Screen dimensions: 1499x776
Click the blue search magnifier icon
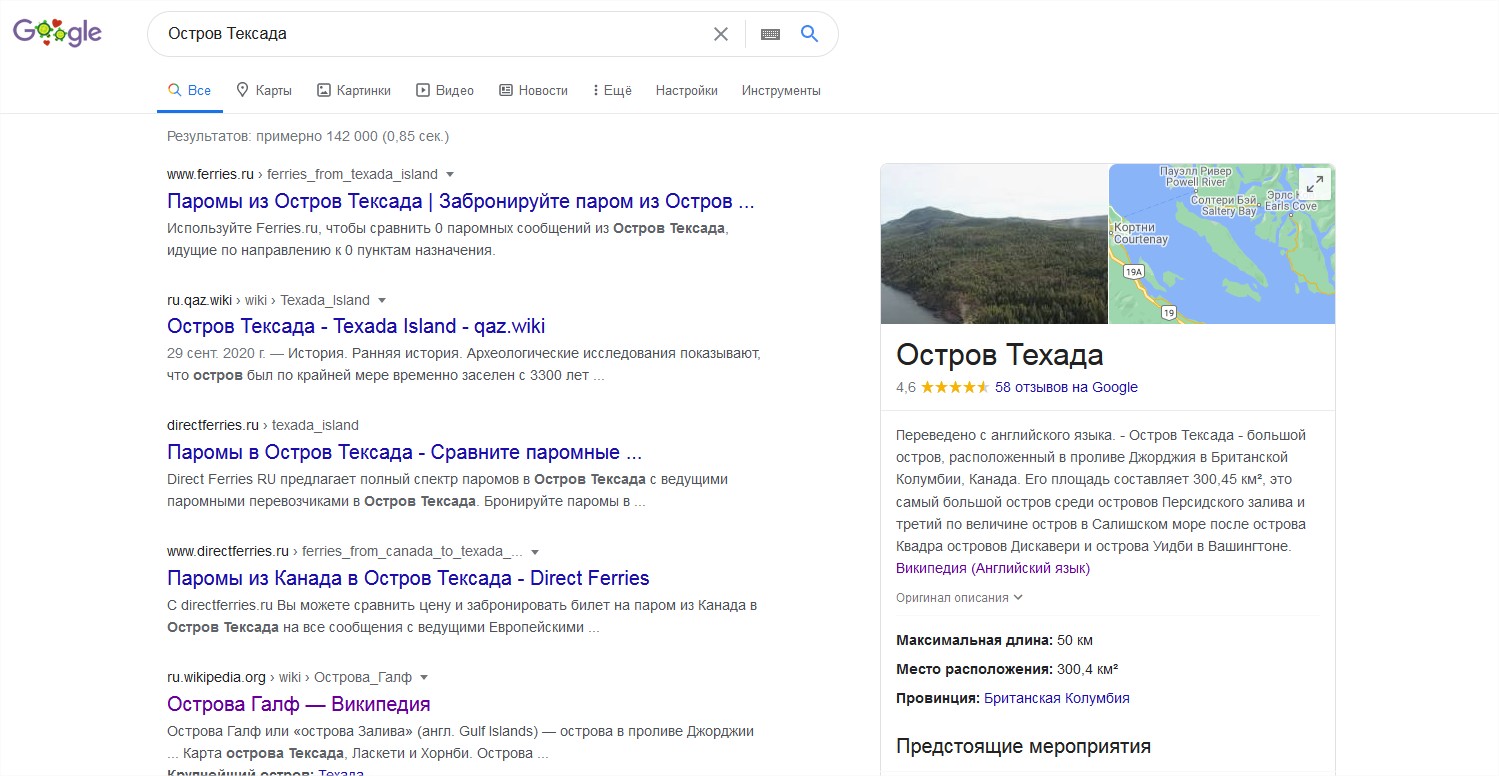(810, 34)
